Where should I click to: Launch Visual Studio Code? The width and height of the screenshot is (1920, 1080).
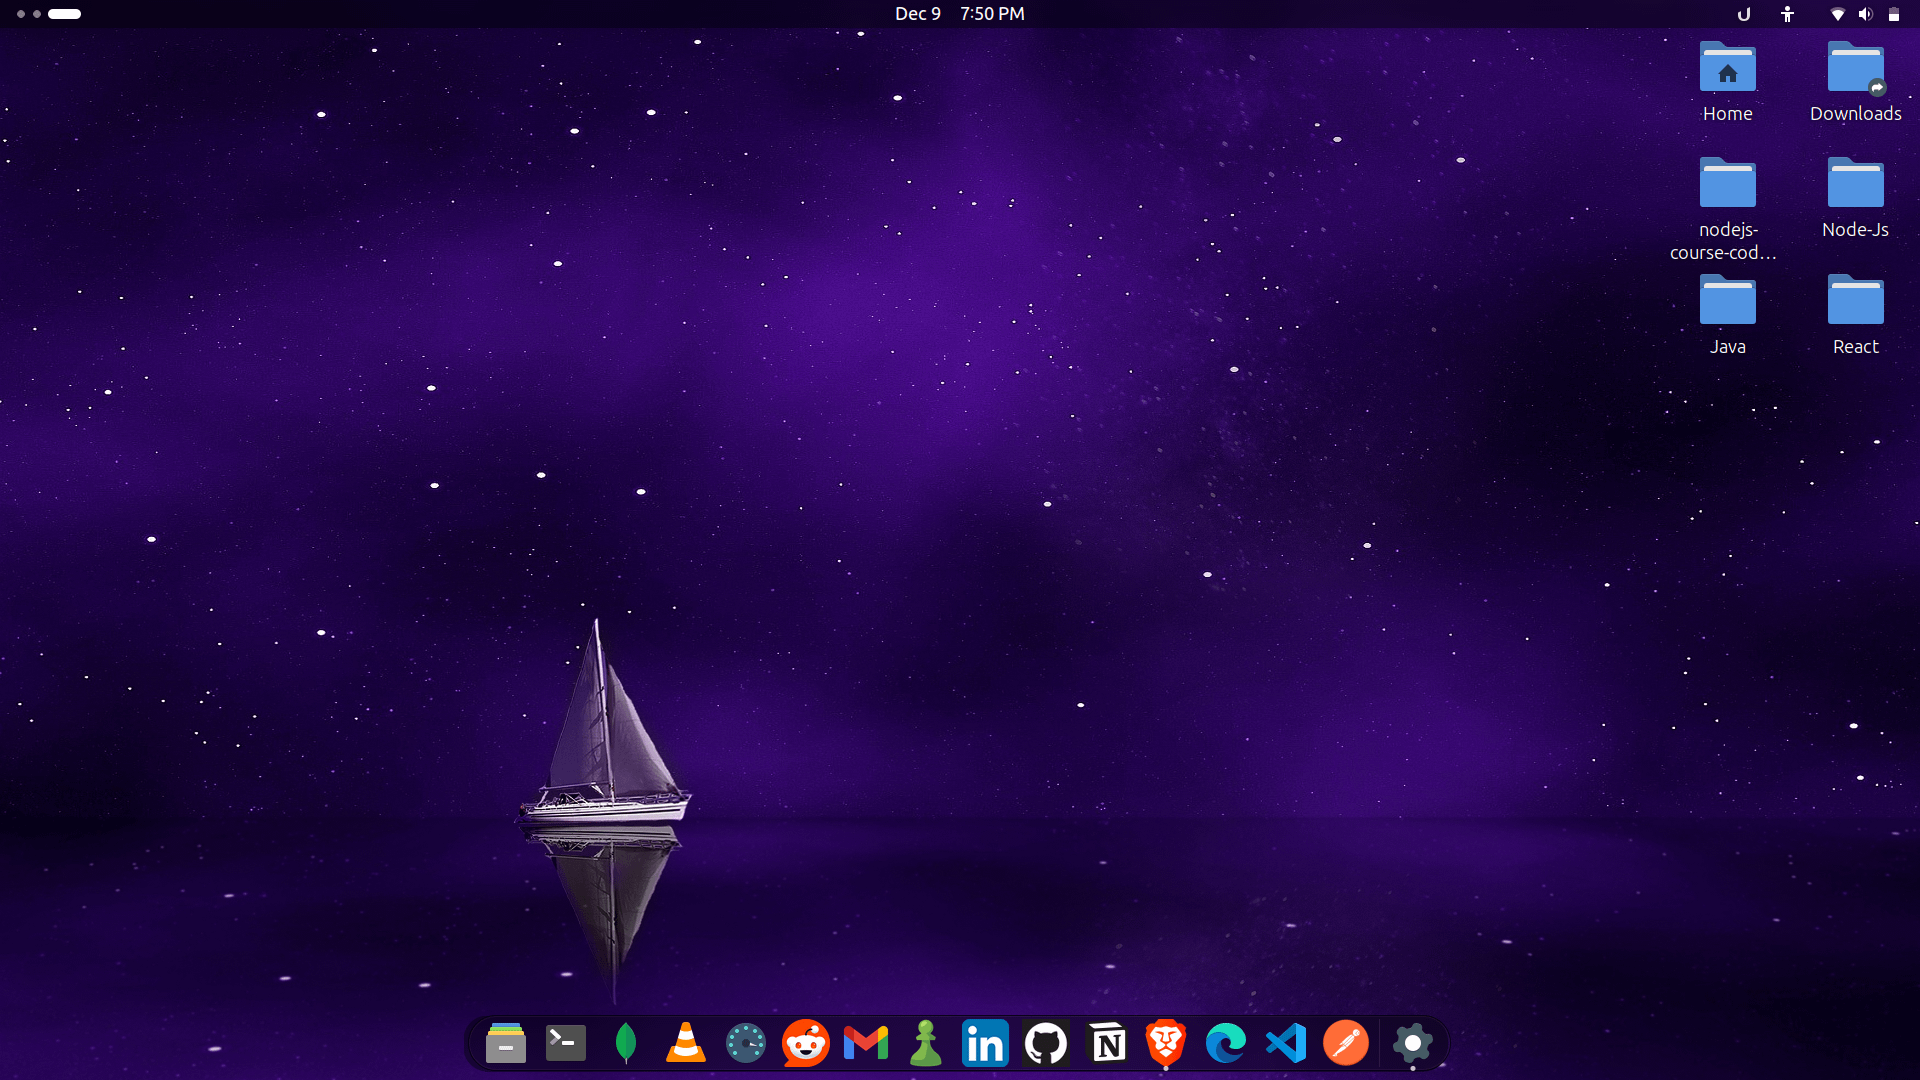(1286, 1044)
